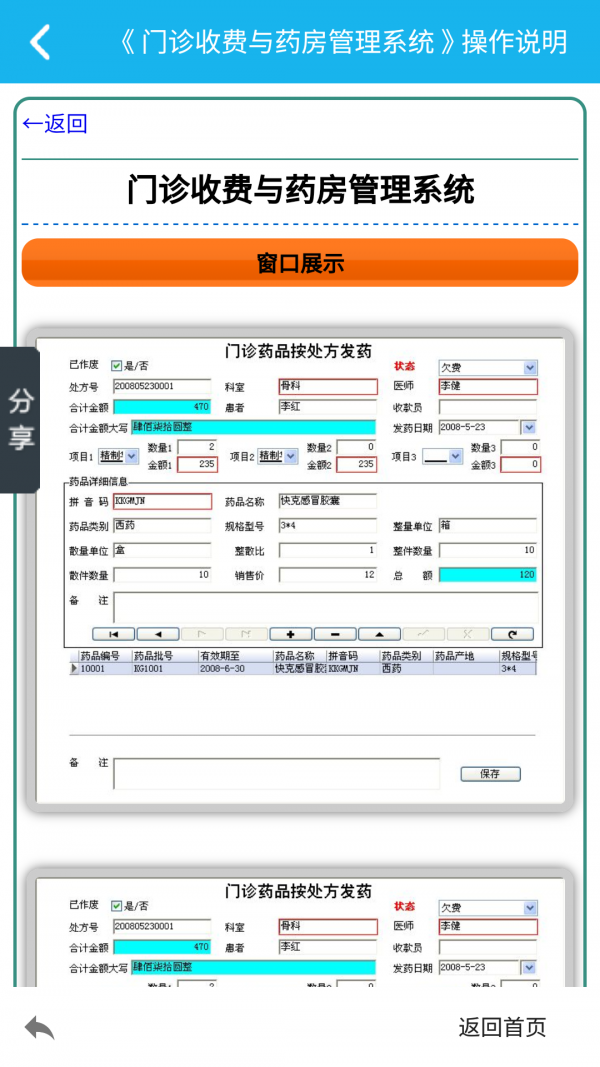This screenshot has height=1067, width=600.
Task: Click the ←返回 link
Action: pos(55,124)
